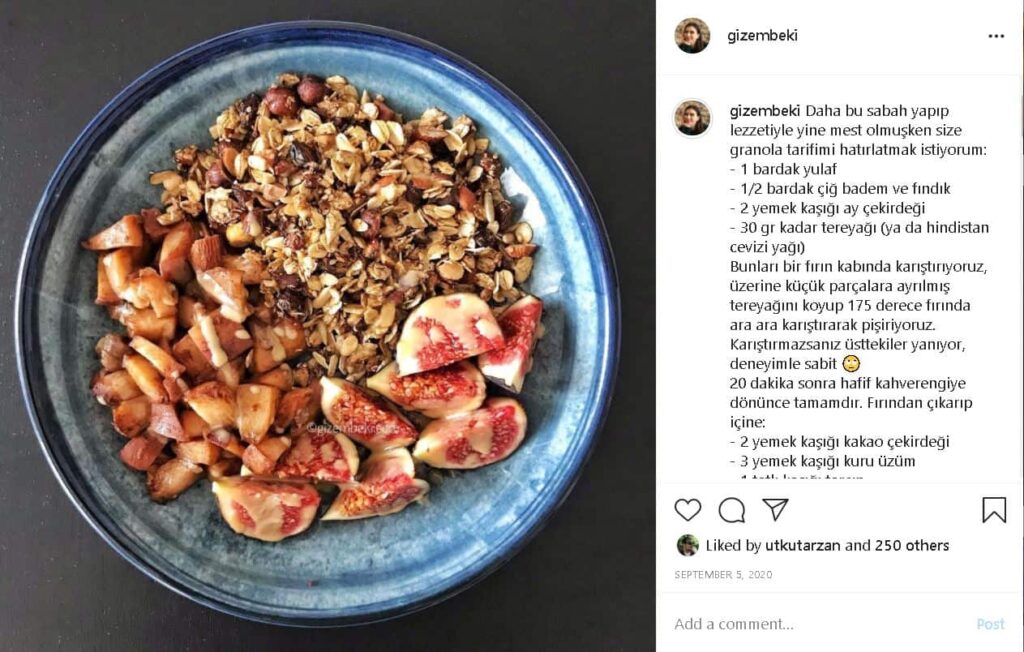Open small avatar next to Liked by
The width and height of the screenshot is (1024, 652).
click(x=687, y=545)
